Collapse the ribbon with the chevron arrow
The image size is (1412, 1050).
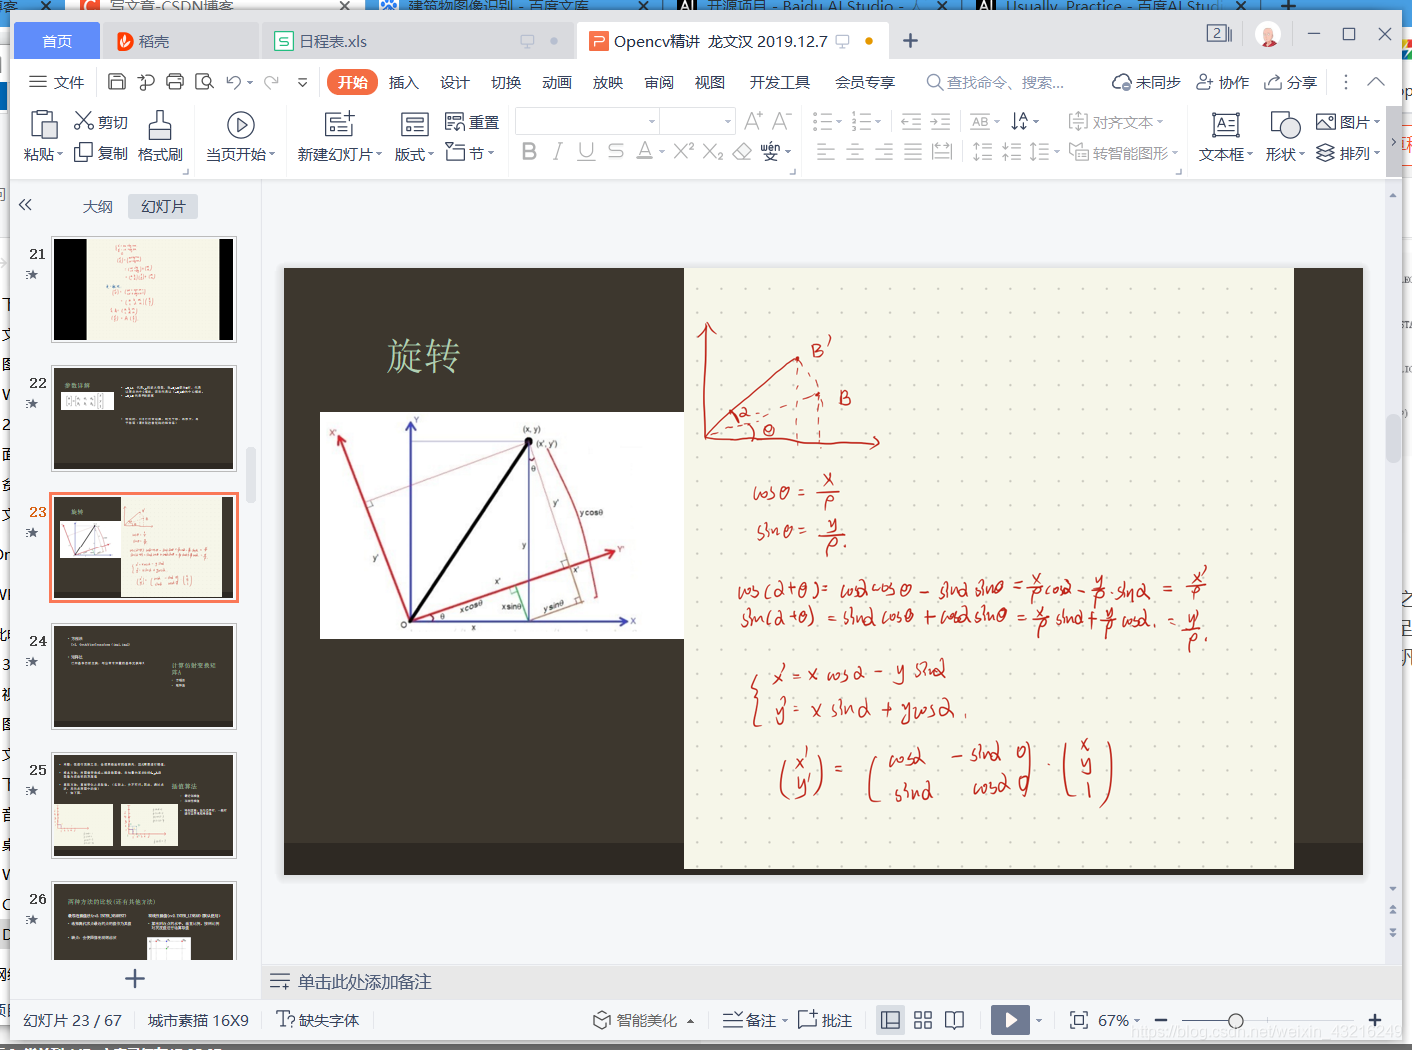coord(1376,82)
